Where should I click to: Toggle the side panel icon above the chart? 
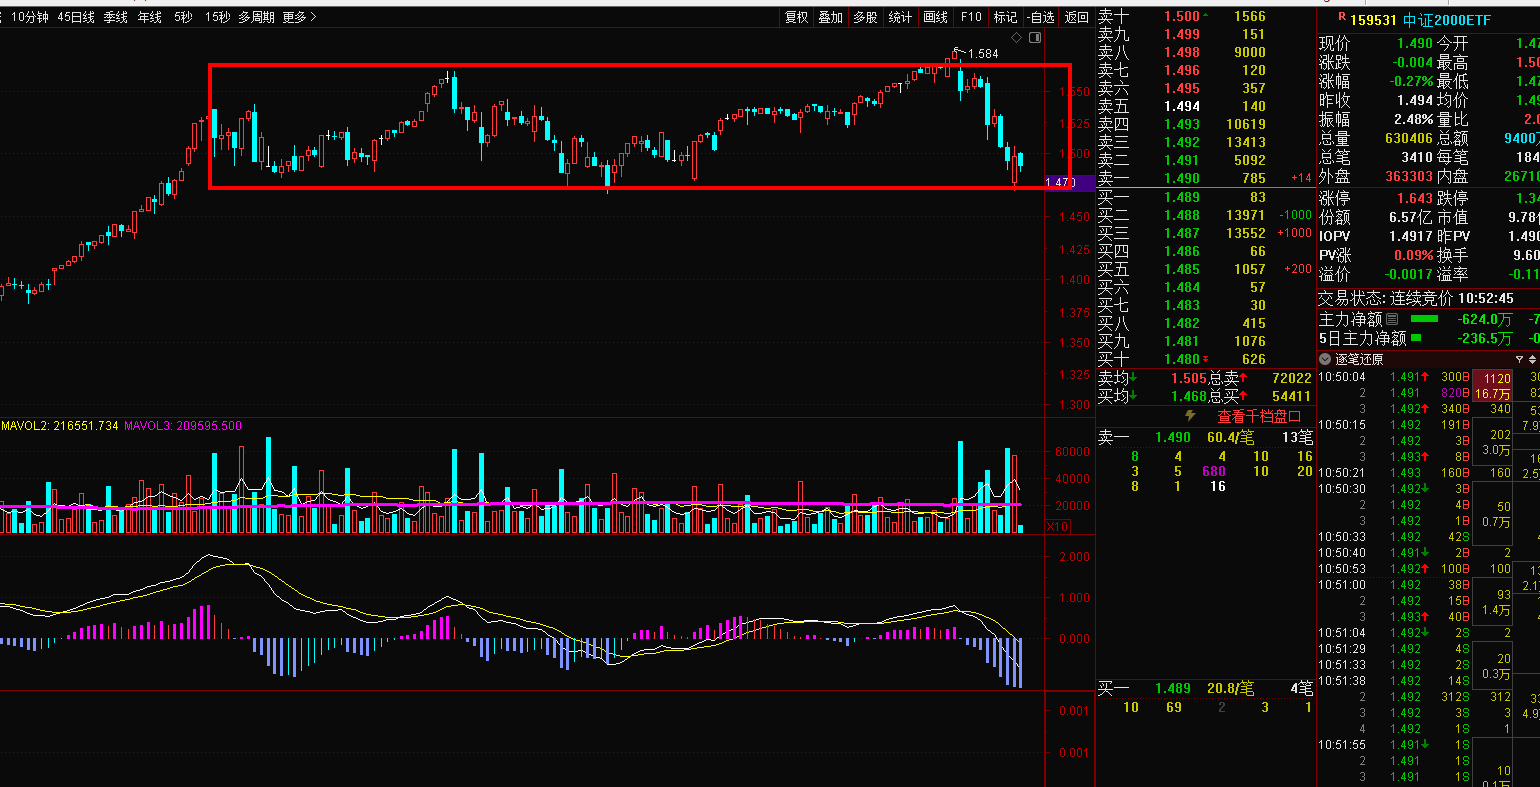coord(1035,38)
